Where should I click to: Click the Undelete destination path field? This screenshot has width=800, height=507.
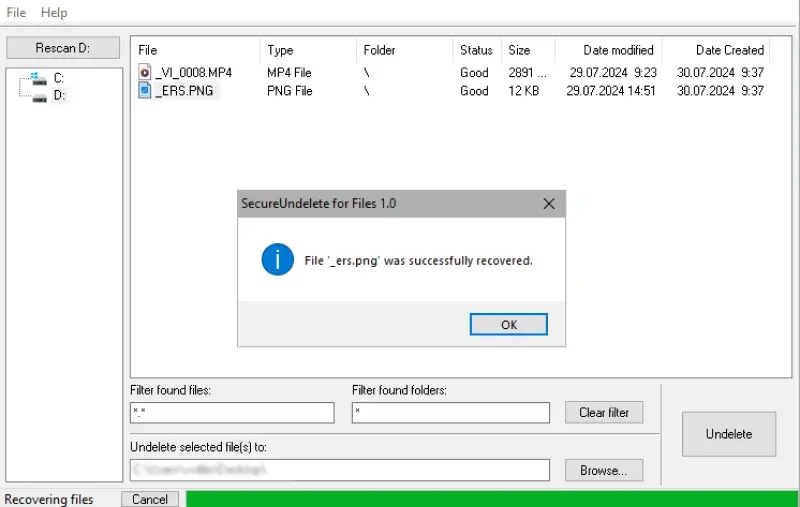(x=340, y=470)
